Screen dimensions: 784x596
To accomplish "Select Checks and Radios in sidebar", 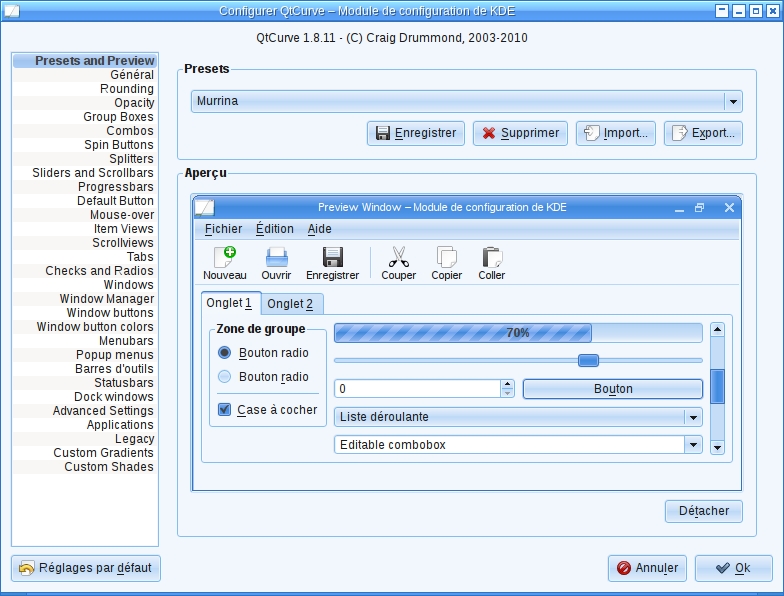I will pyautogui.click(x=84, y=270).
